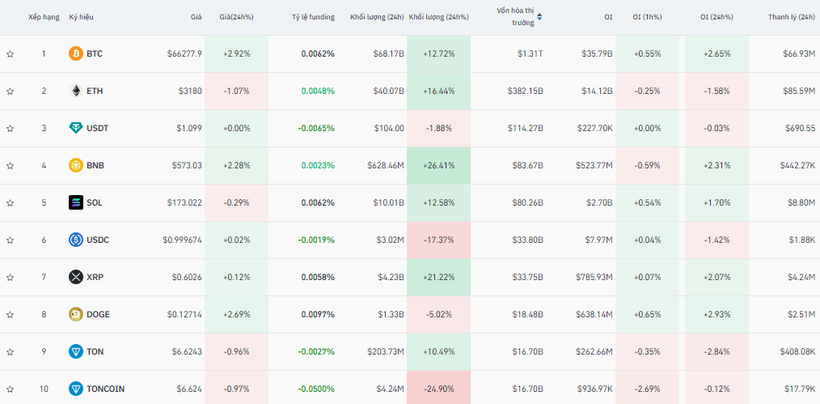Toggle the star for BNB row

tap(10, 166)
